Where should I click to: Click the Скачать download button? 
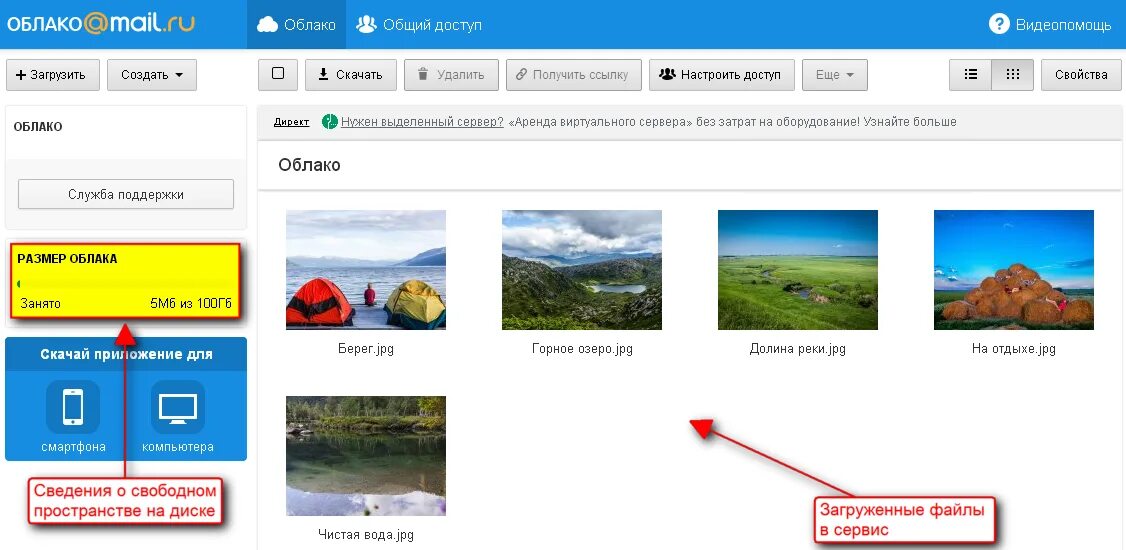350,75
